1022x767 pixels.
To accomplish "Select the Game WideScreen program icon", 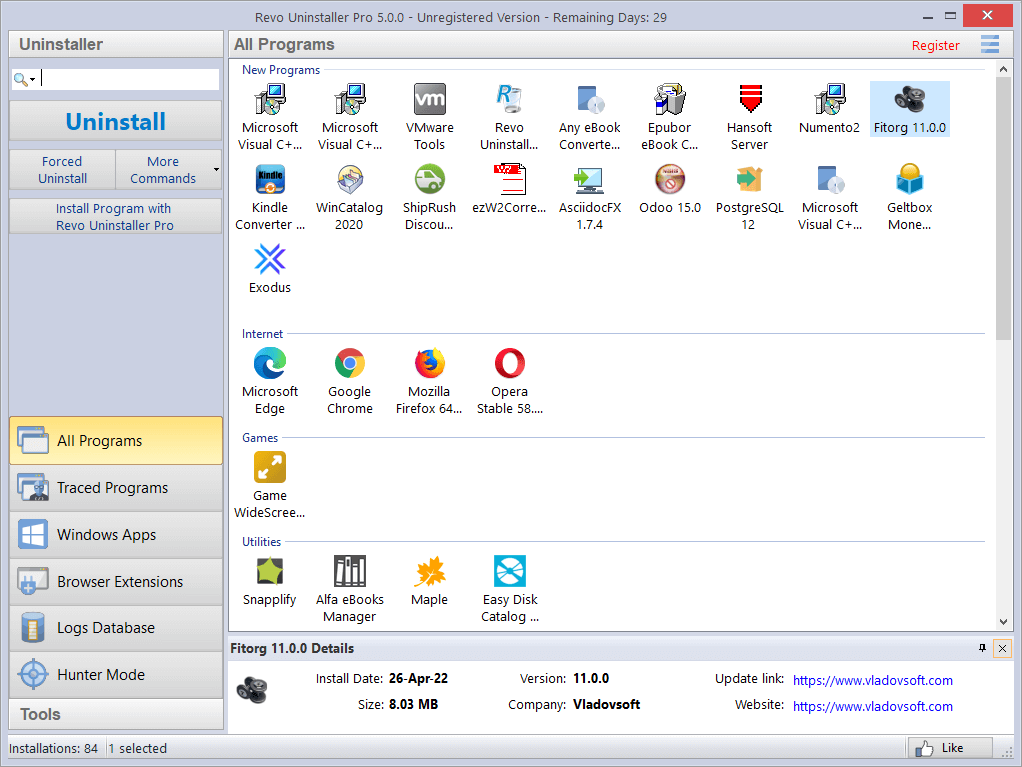I will point(270,468).
